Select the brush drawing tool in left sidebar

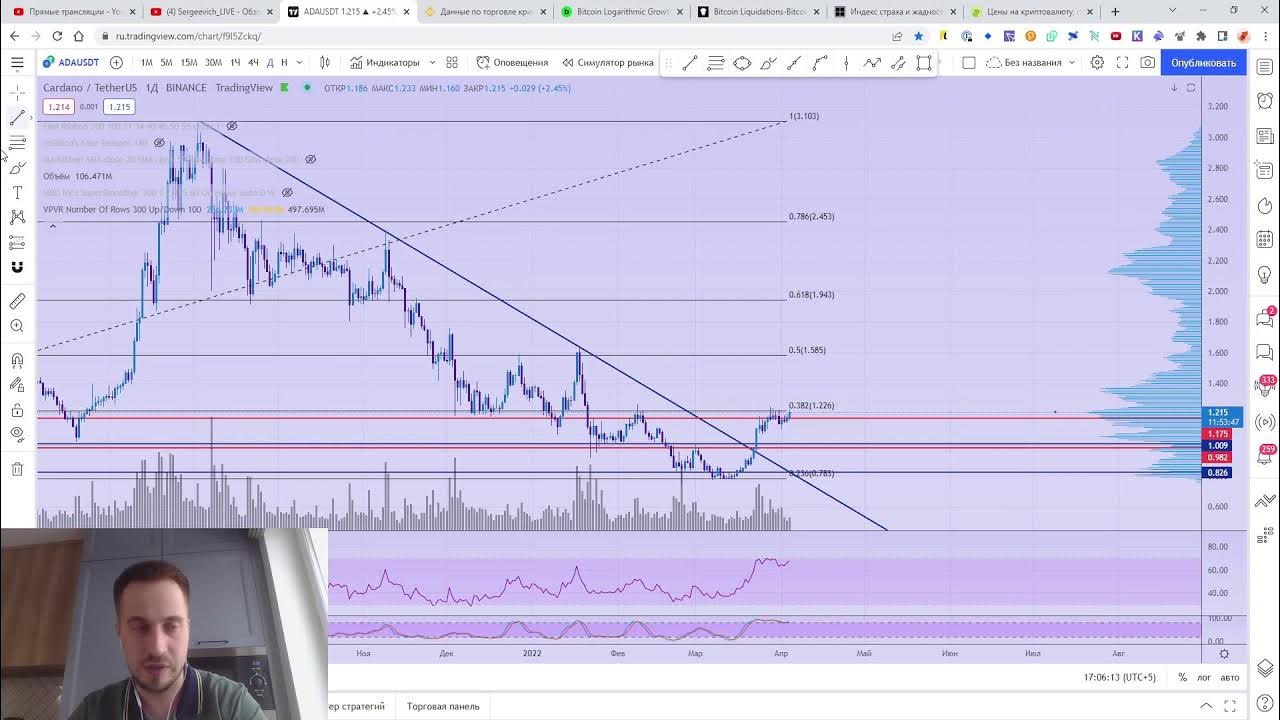point(17,168)
